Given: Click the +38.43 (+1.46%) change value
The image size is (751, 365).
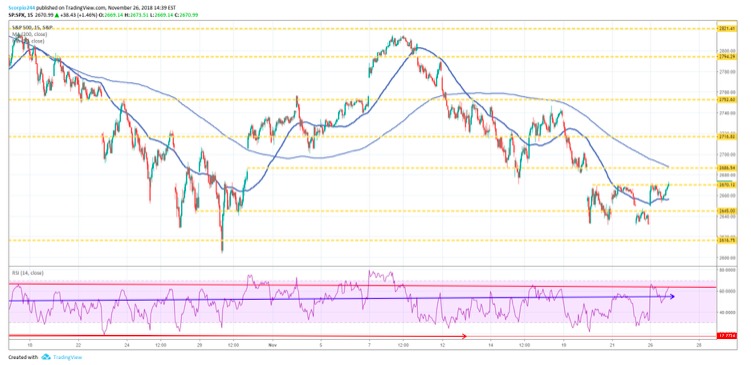Looking at the screenshot, I should [x=80, y=15].
